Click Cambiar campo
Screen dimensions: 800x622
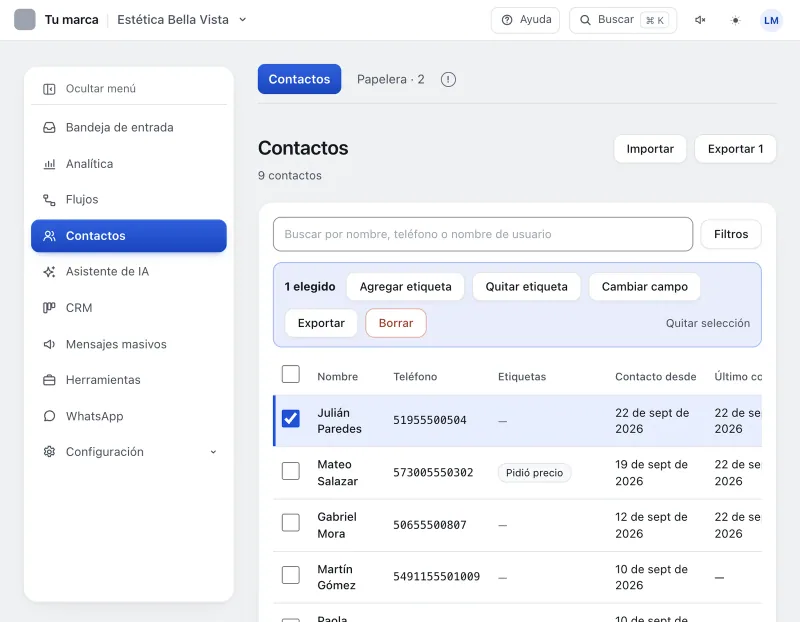tap(644, 287)
